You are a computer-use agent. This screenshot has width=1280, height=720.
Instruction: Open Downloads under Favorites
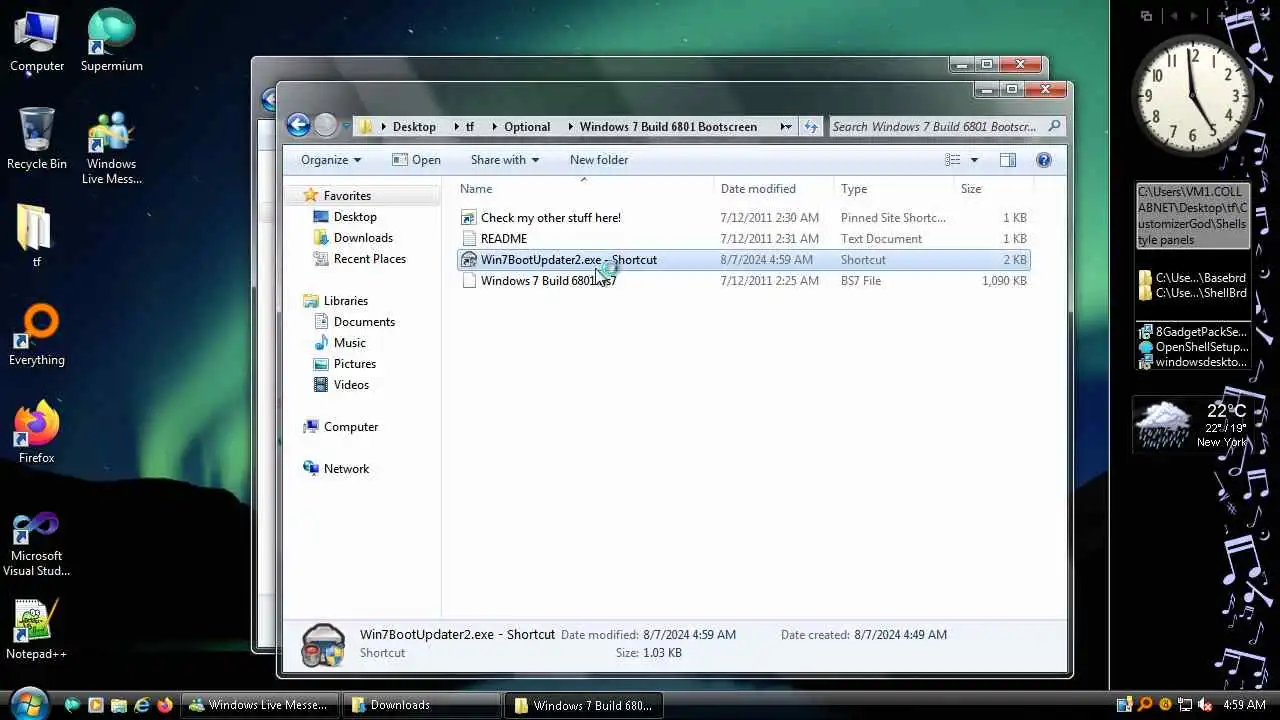pyautogui.click(x=363, y=238)
